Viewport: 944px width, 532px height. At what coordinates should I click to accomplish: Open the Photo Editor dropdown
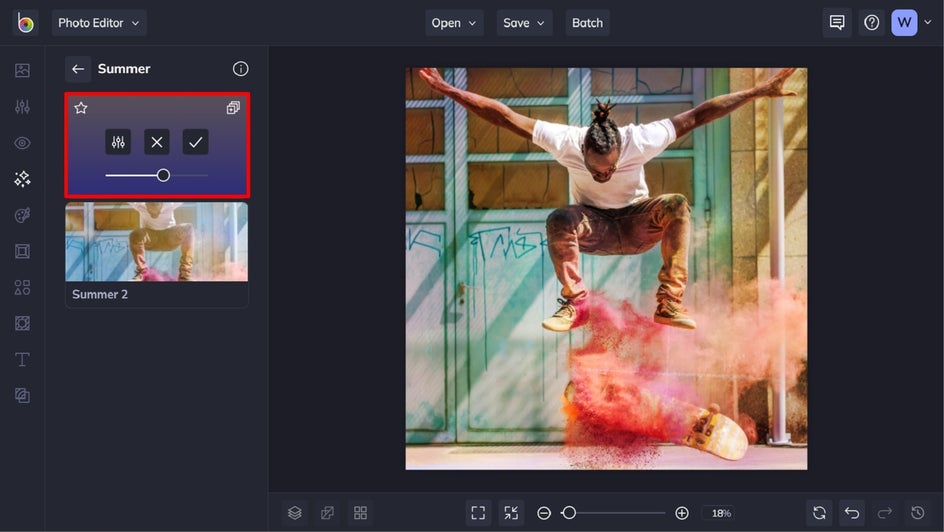coord(99,23)
